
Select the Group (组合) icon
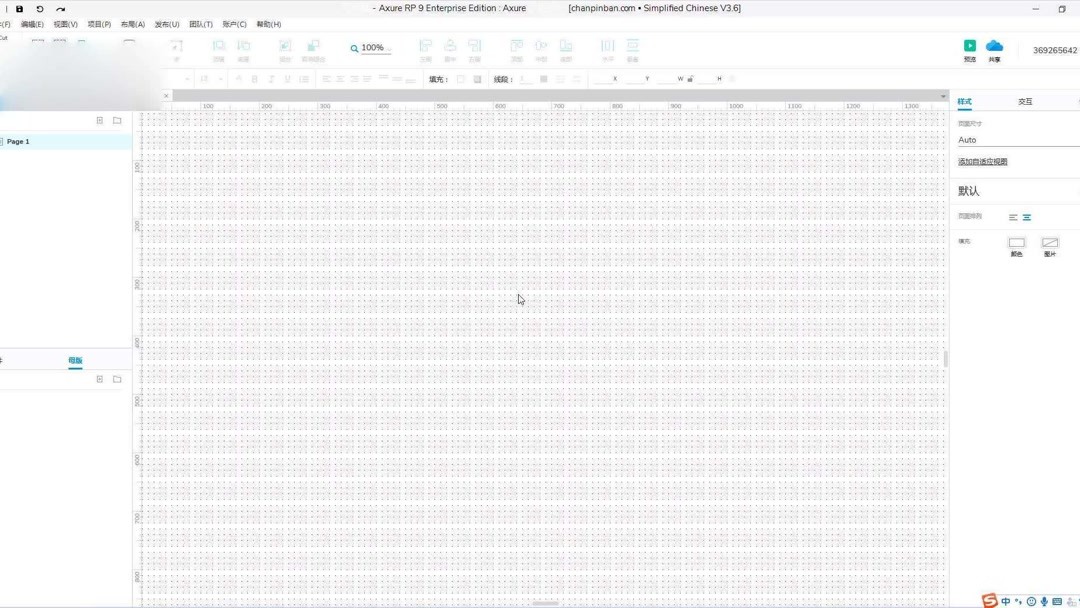[x=284, y=47]
